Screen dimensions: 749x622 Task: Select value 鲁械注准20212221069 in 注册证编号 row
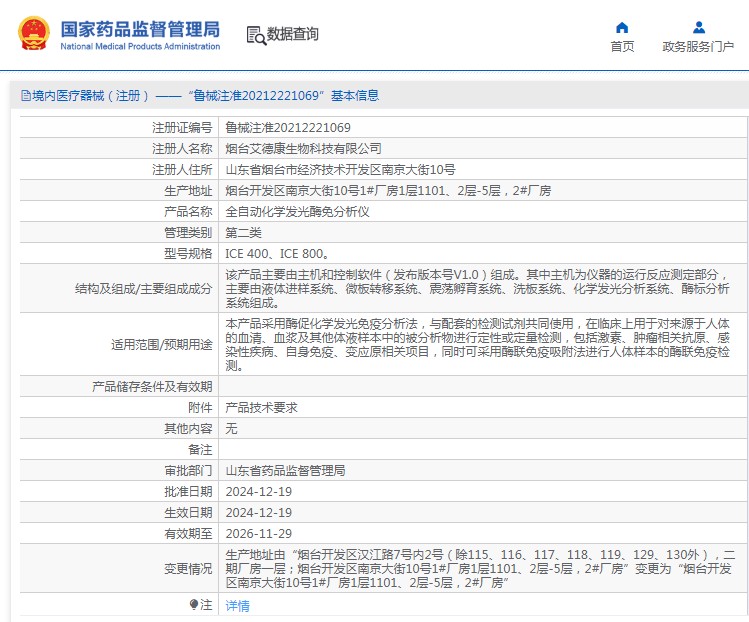pyautogui.click(x=288, y=128)
